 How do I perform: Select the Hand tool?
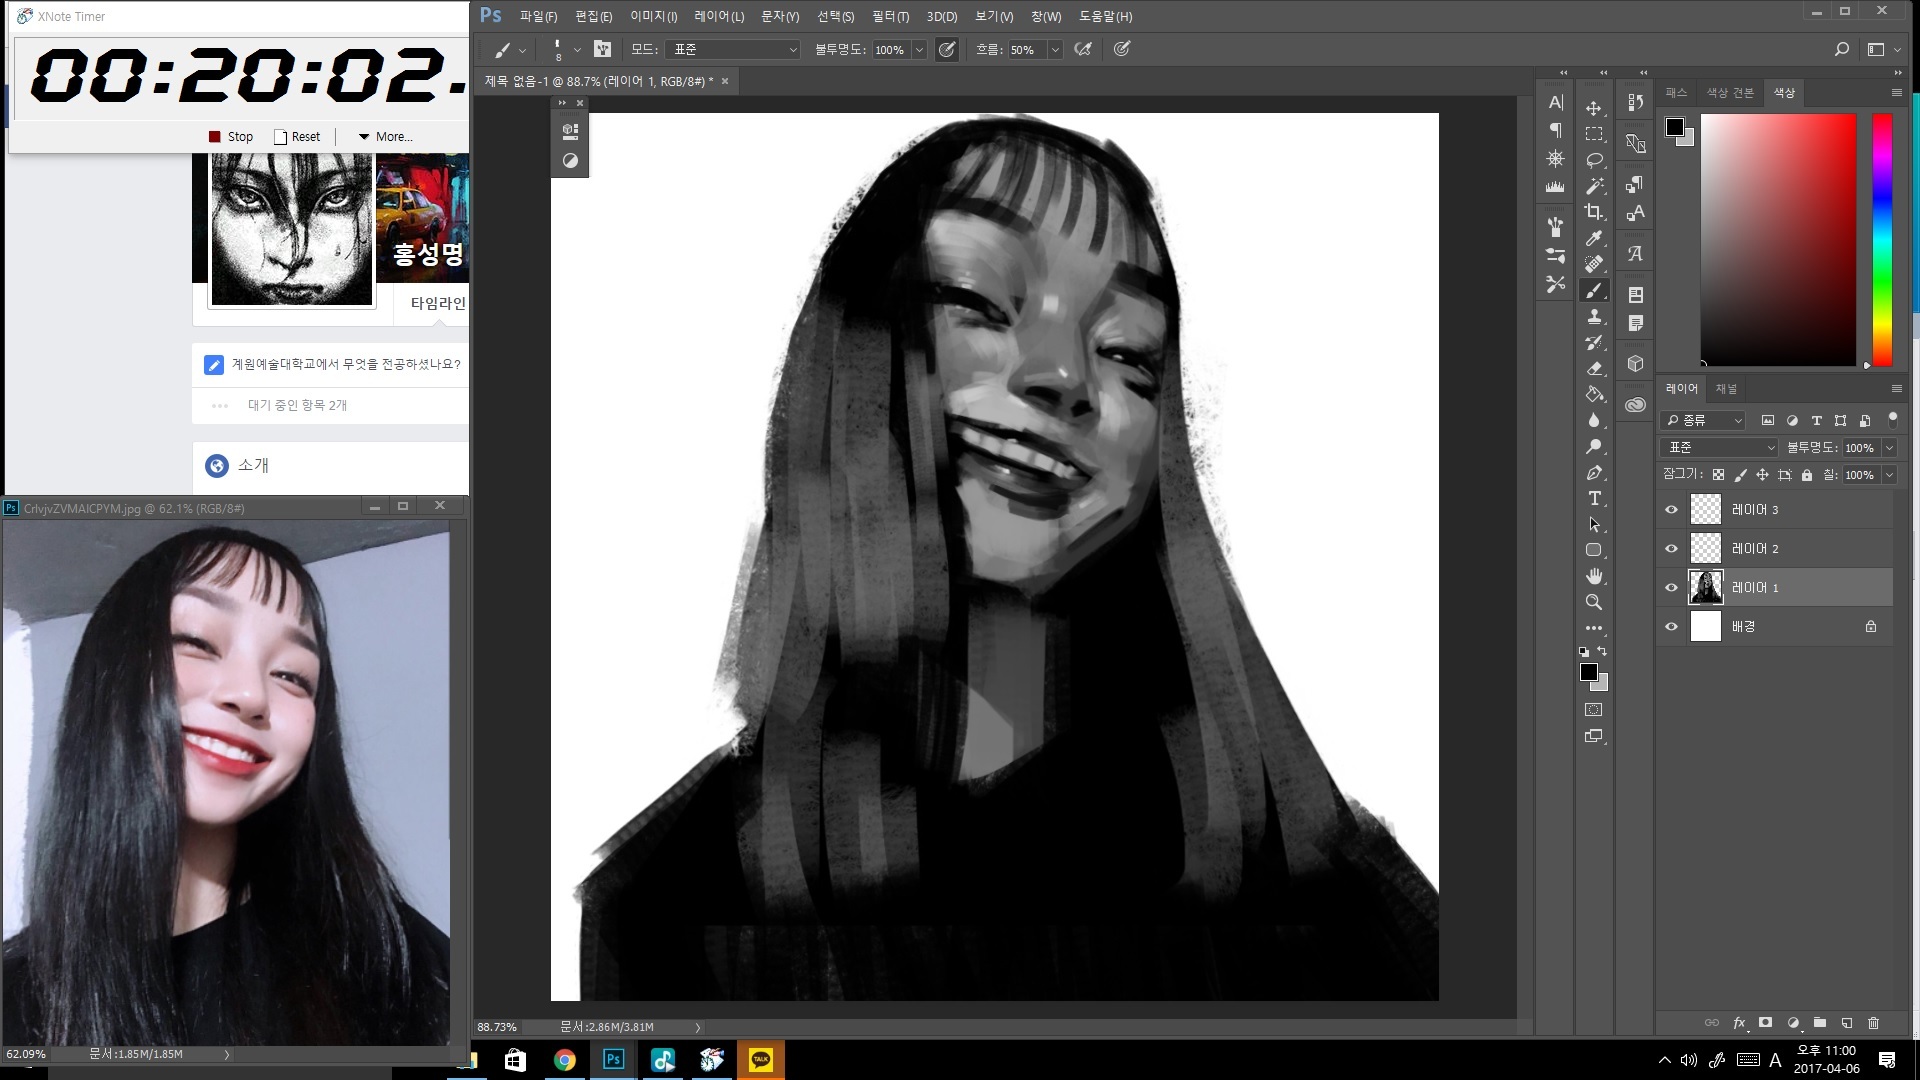(x=1594, y=576)
